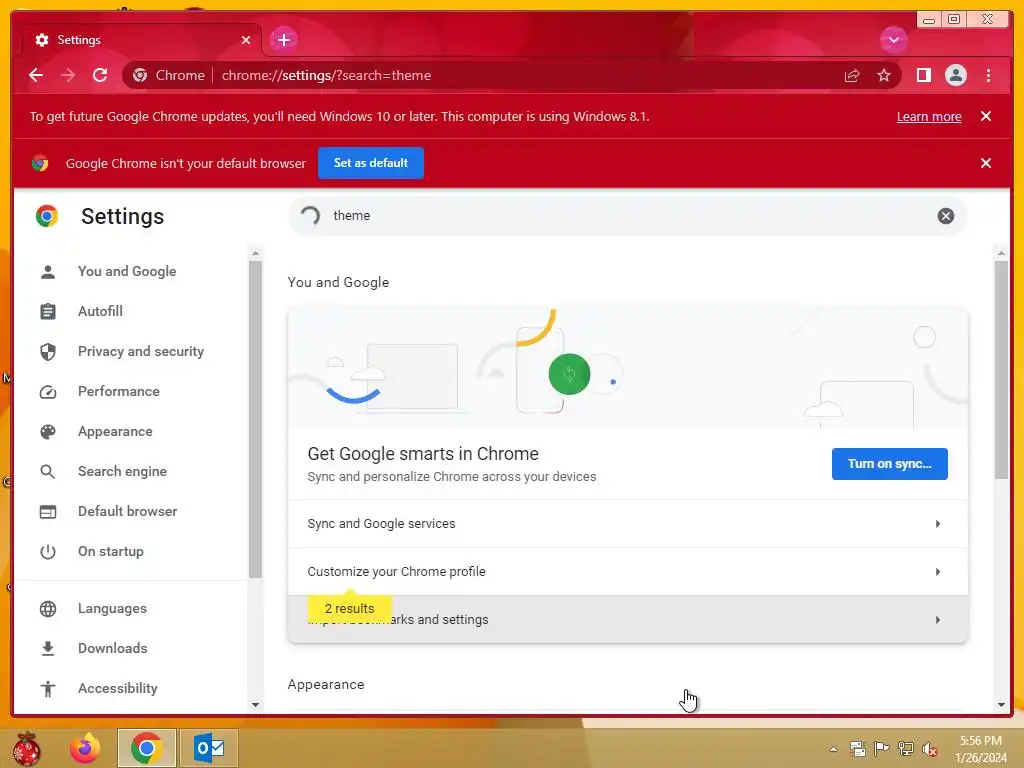Open Privacy and security section
The width and height of the screenshot is (1024, 768).
click(x=140, y=351)
